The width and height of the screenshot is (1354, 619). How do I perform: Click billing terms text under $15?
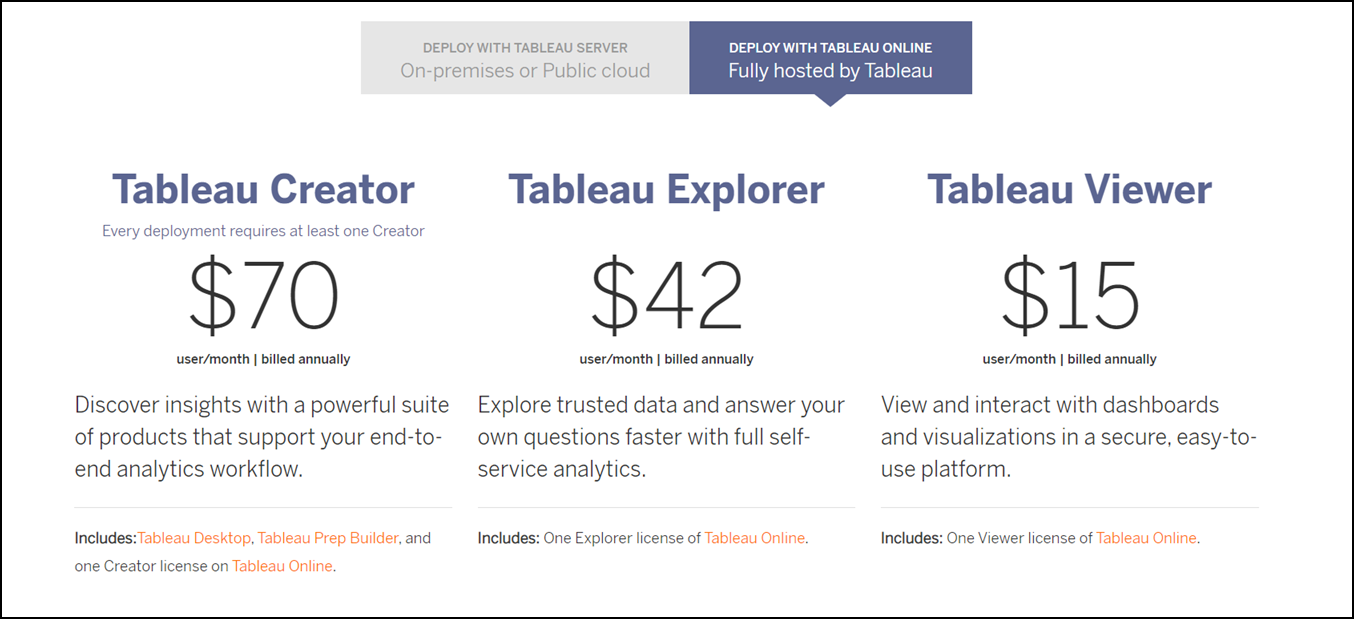[1069, 359]
